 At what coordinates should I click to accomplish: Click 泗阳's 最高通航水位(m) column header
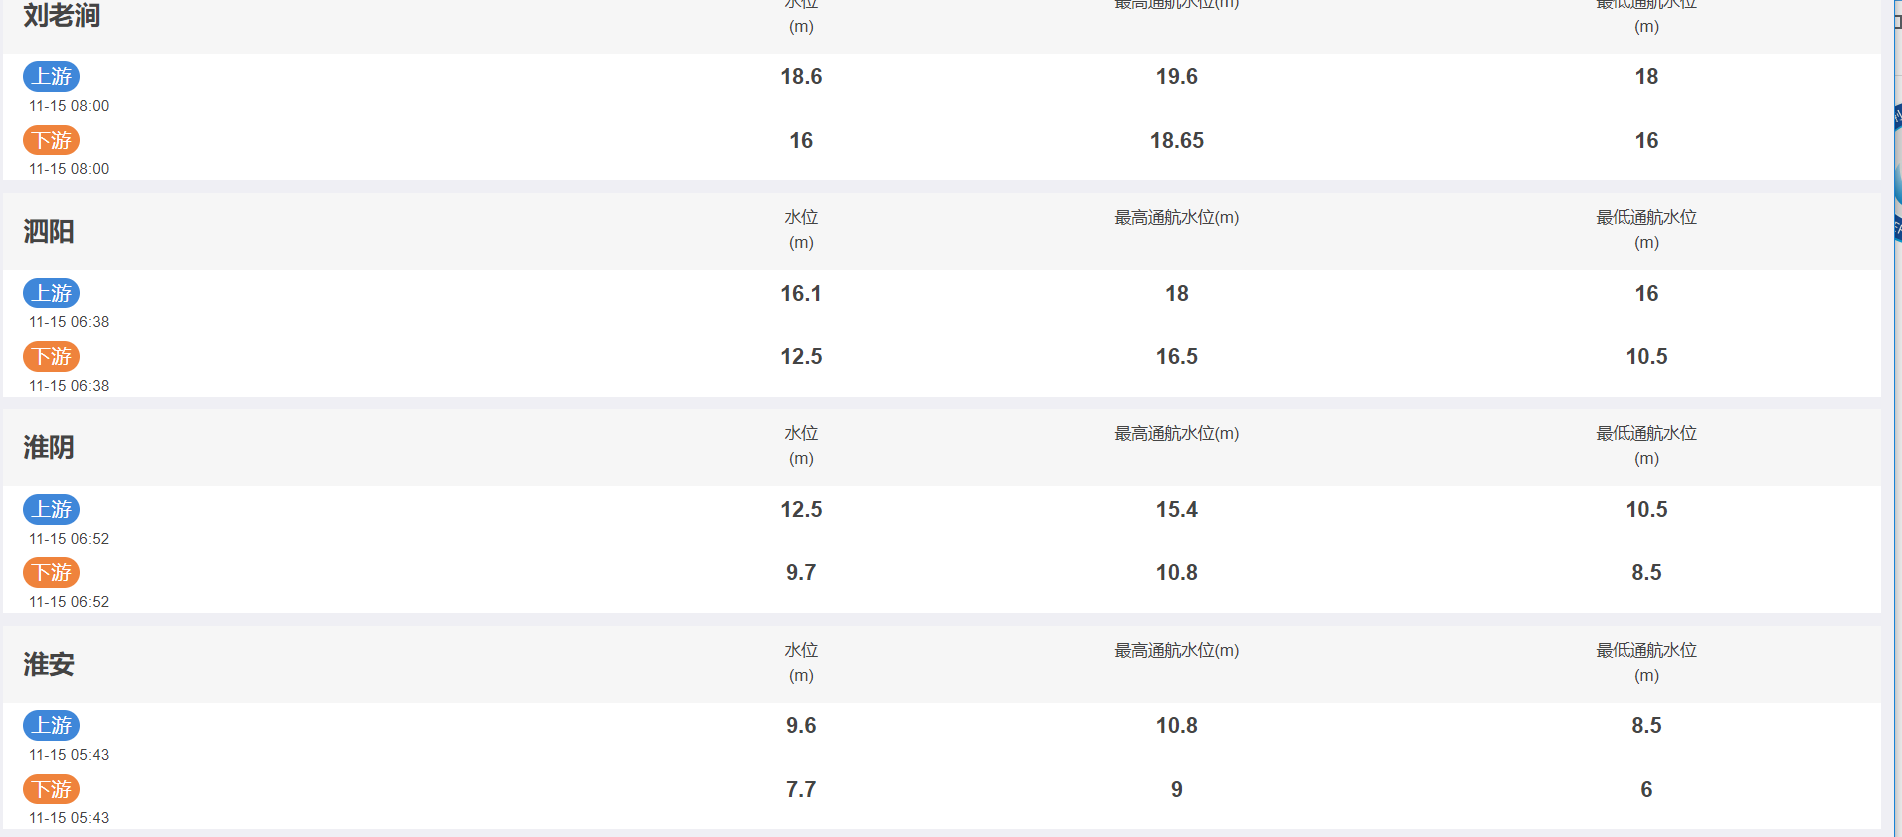click(x=1177, y=217)
